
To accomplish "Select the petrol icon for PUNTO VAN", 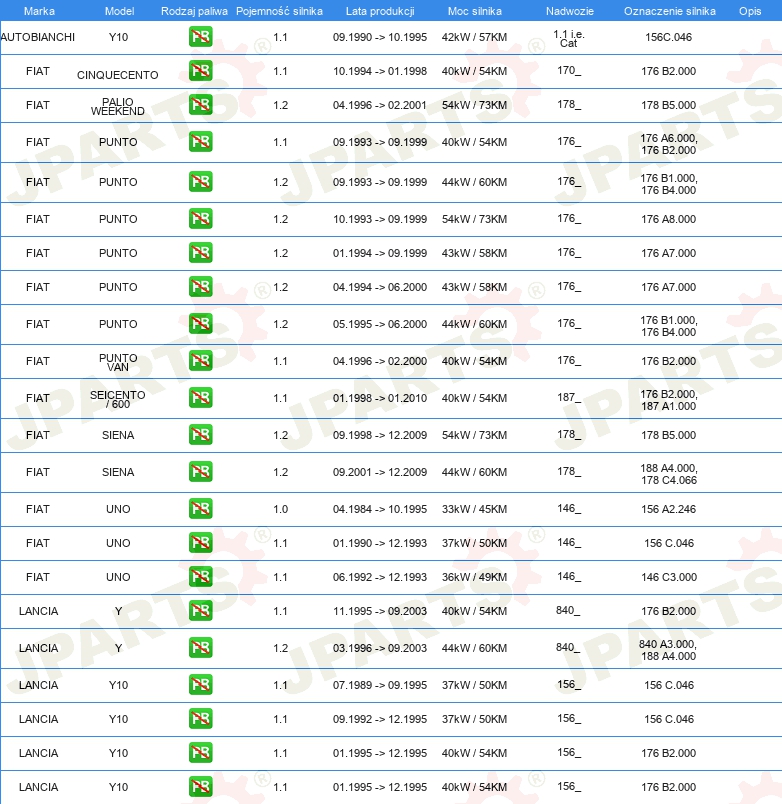I will pyautogui.click(x=200, y=360).
